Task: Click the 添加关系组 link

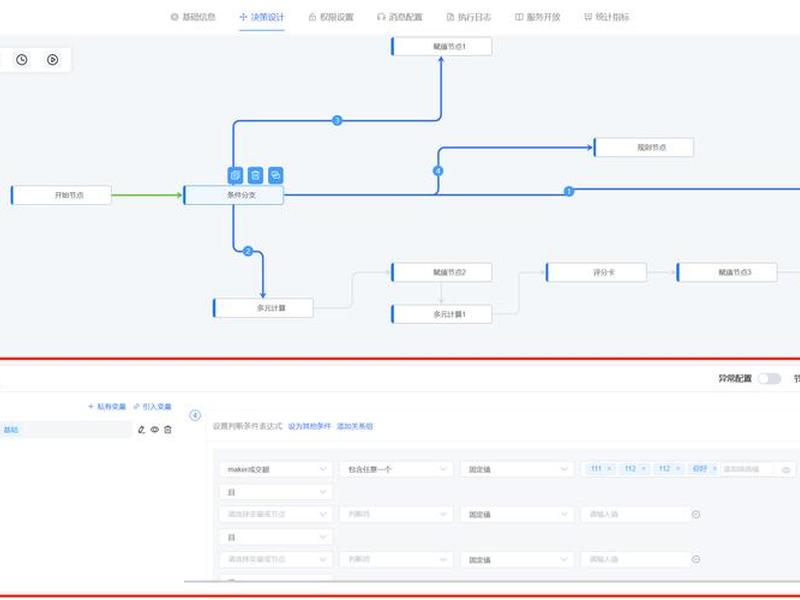Action: 355,426
